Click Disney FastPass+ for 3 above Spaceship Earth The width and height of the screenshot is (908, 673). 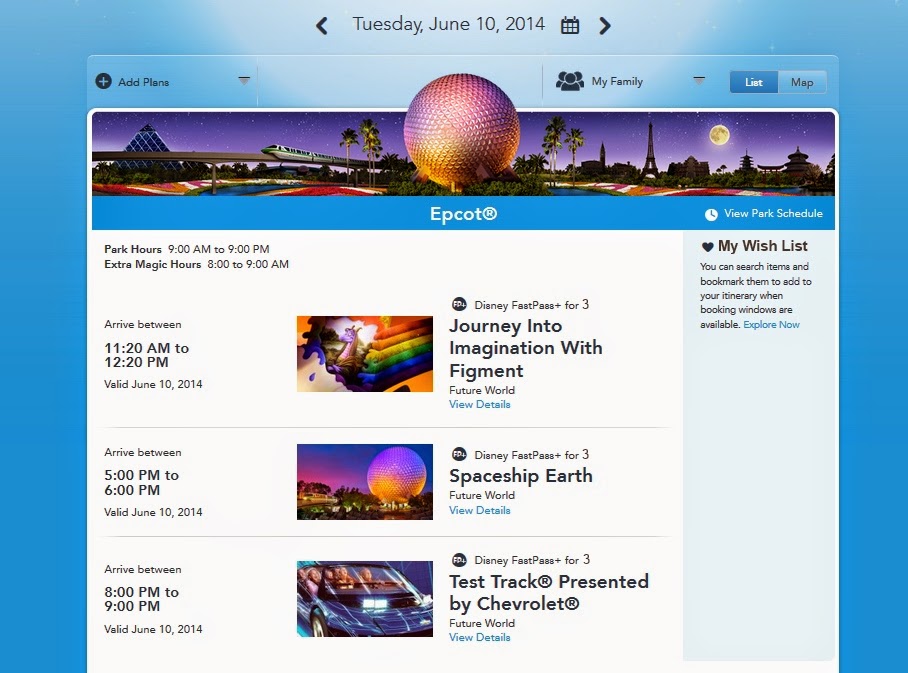click(532, 455)
